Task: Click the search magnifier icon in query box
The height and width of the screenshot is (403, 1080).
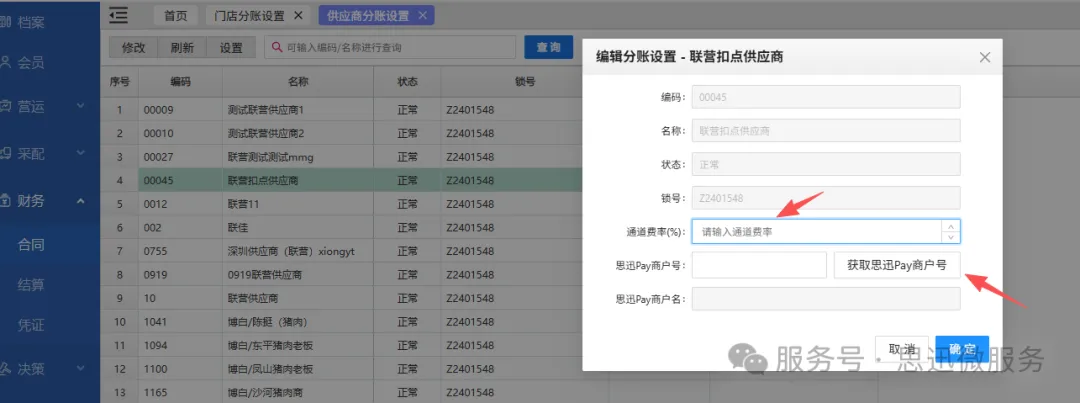Action: coord(277,48)
